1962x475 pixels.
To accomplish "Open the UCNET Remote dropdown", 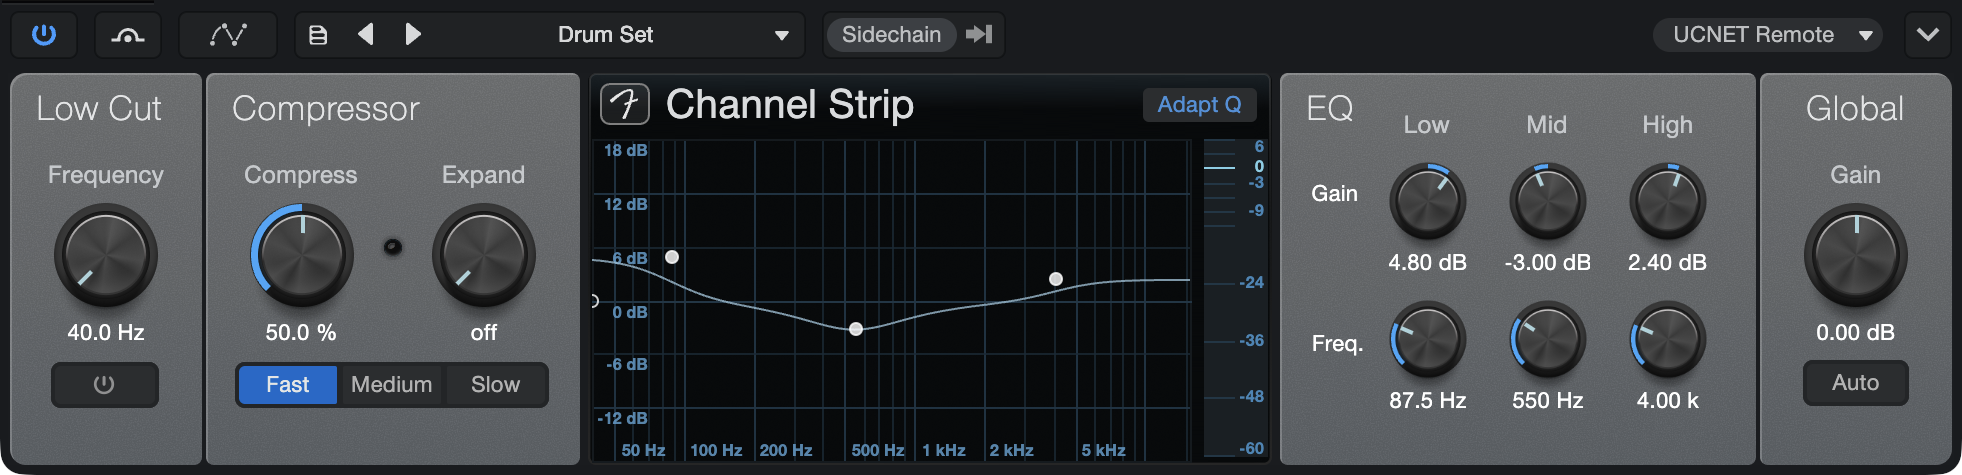I will pyautogui.click(x=1768, y=35).
